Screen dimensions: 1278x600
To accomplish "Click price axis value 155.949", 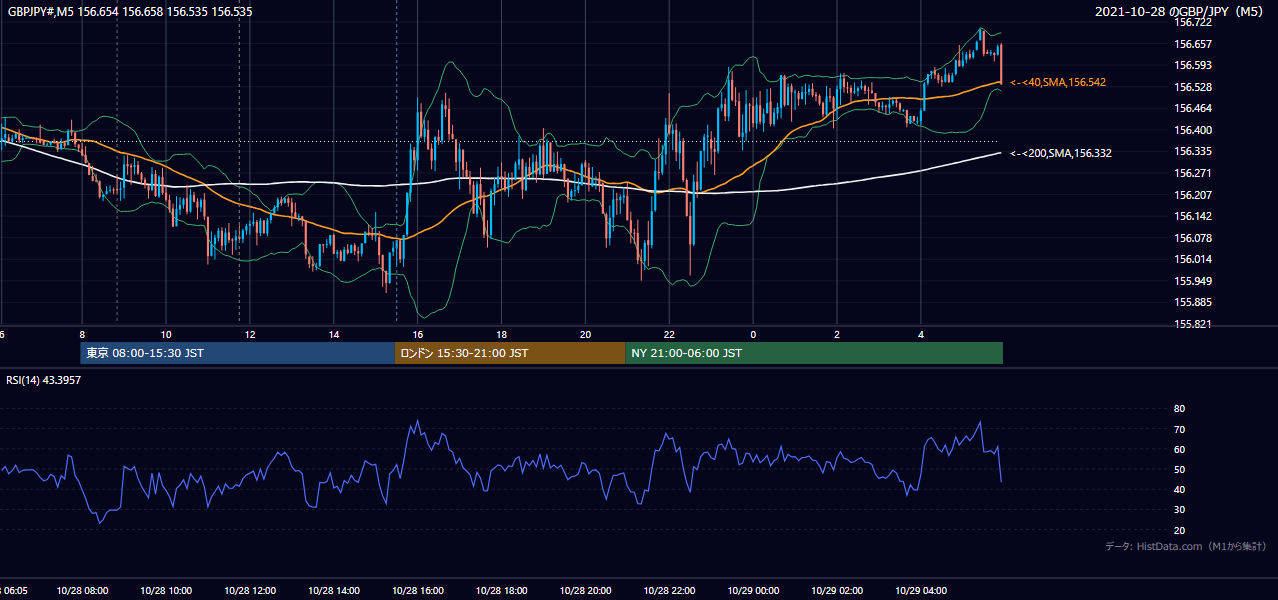I will (1193, 281).
